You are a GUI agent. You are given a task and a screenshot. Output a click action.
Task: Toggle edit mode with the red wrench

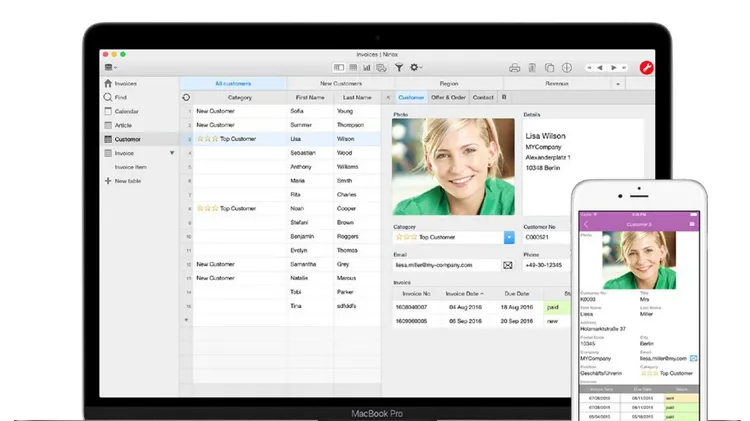[x=646, y=68]
